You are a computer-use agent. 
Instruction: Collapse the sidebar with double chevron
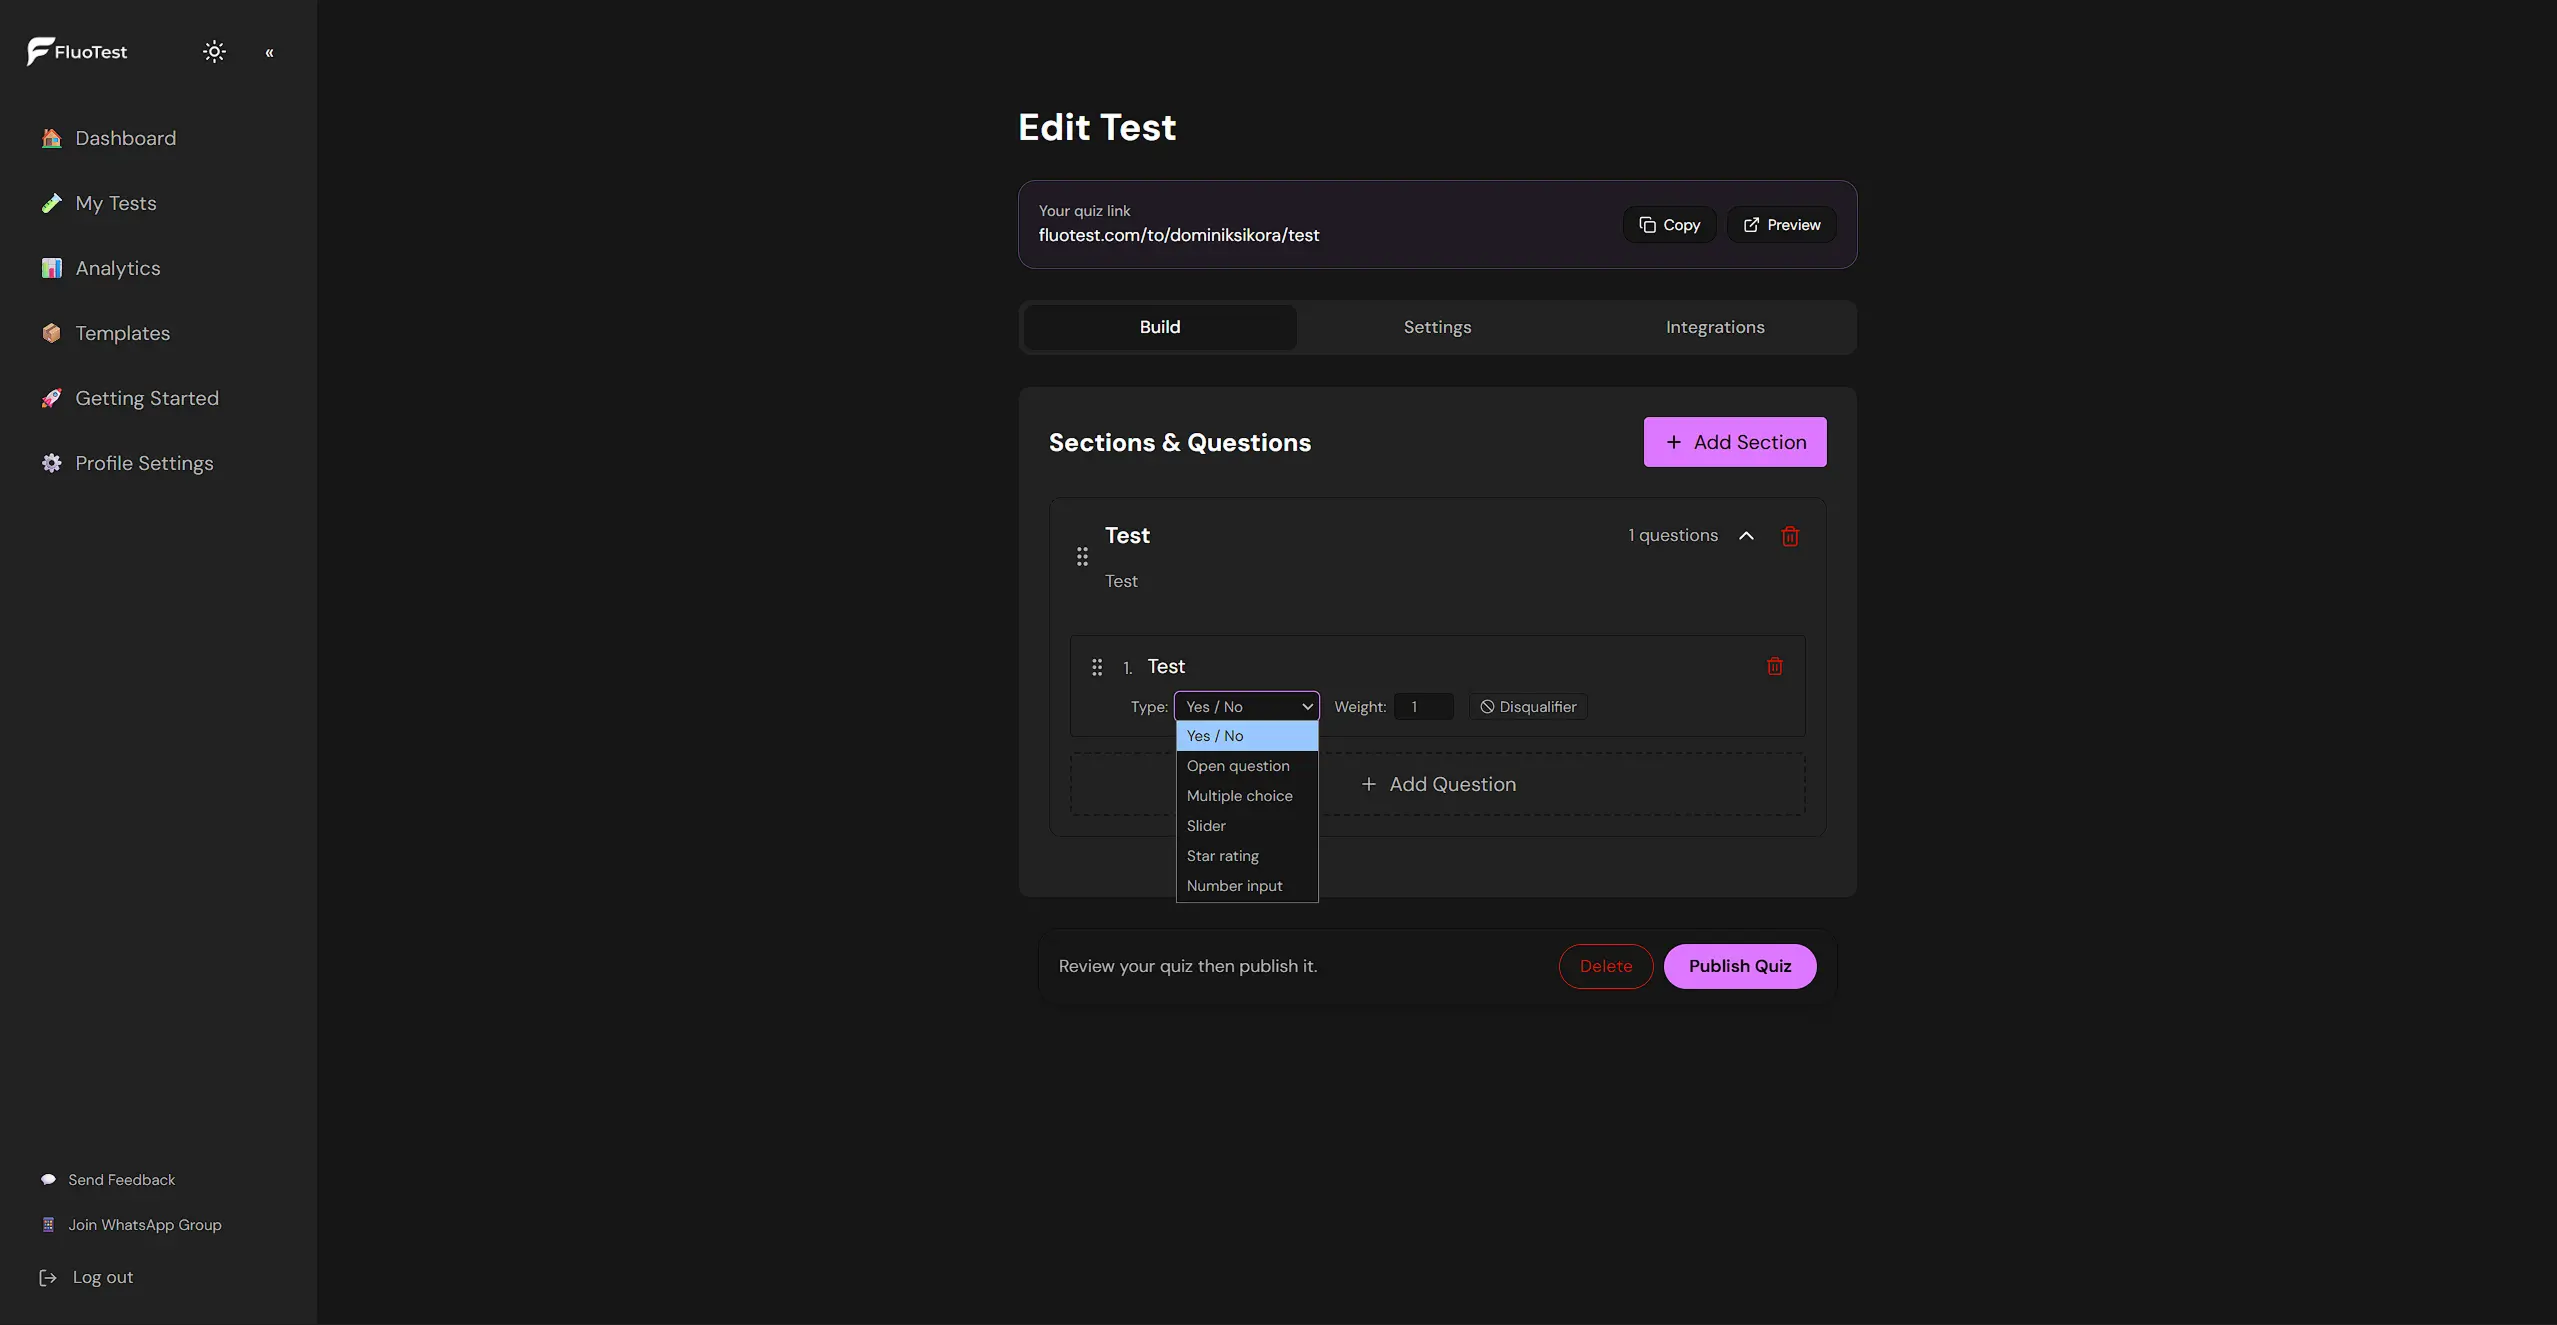tap(269, 53)
